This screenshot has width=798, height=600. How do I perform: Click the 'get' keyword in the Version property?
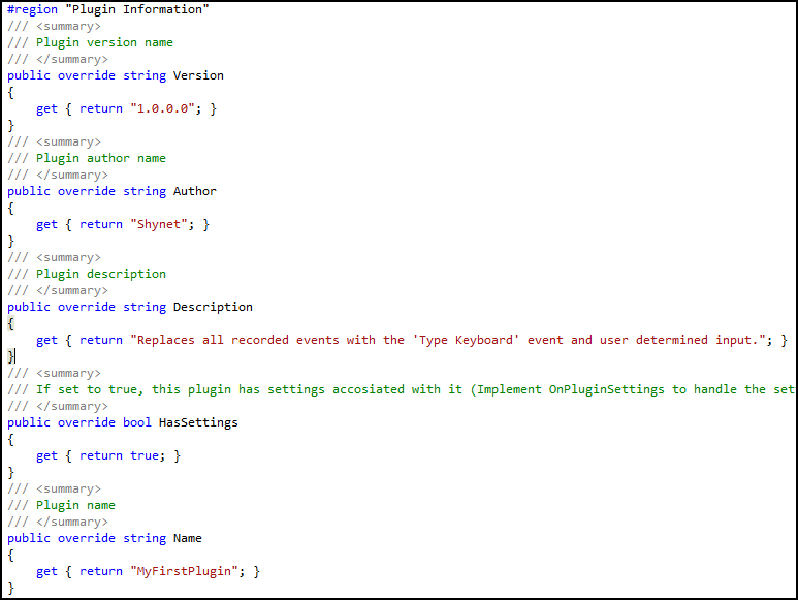pyautogui.click(x=47, y=109)
